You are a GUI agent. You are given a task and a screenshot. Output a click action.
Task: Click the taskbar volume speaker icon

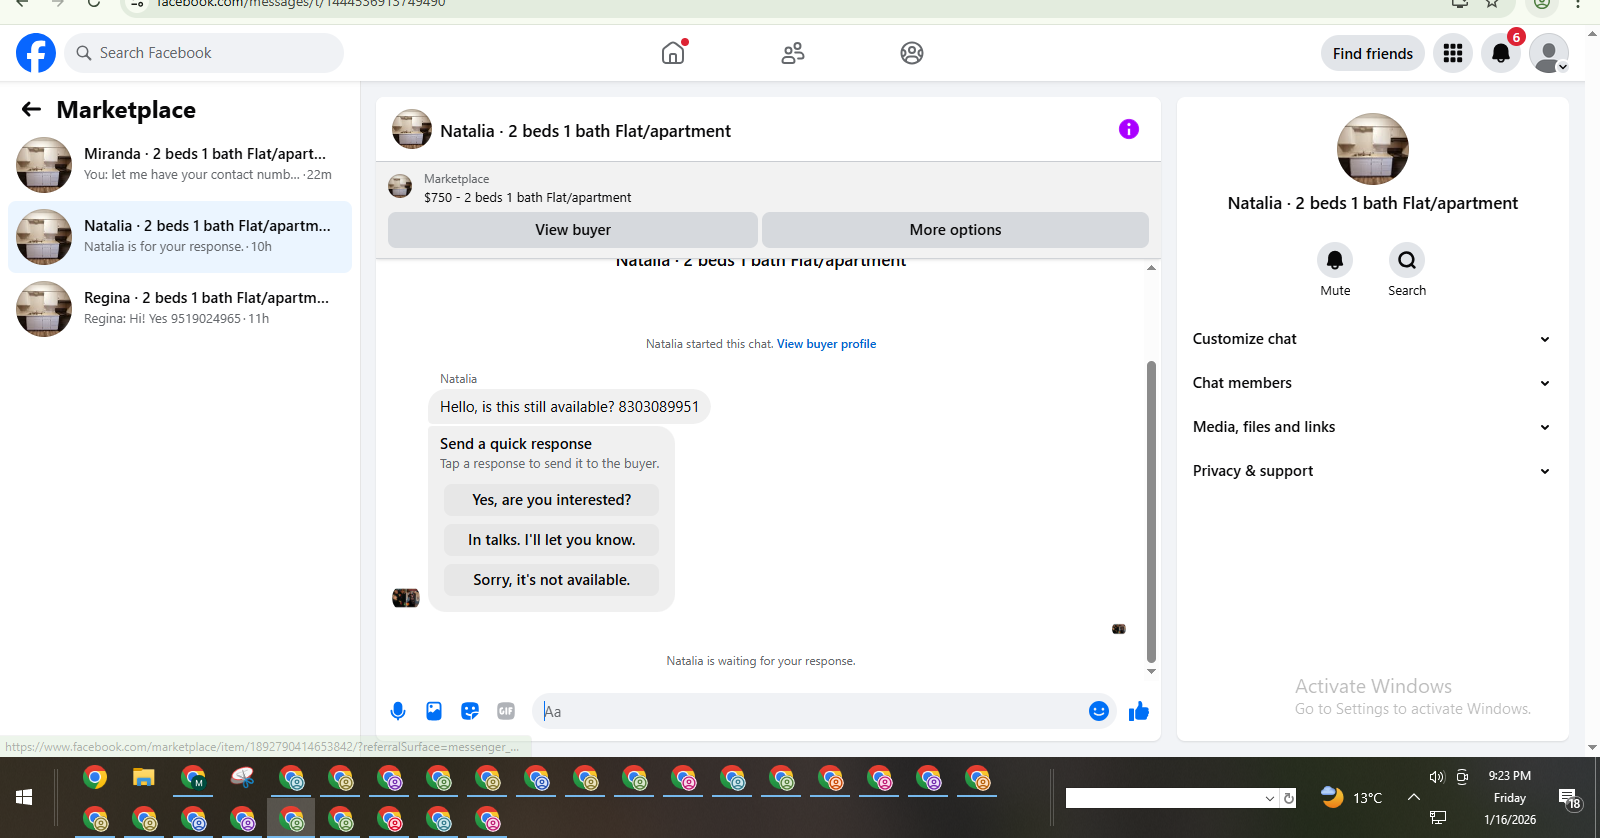(1437, 777)
